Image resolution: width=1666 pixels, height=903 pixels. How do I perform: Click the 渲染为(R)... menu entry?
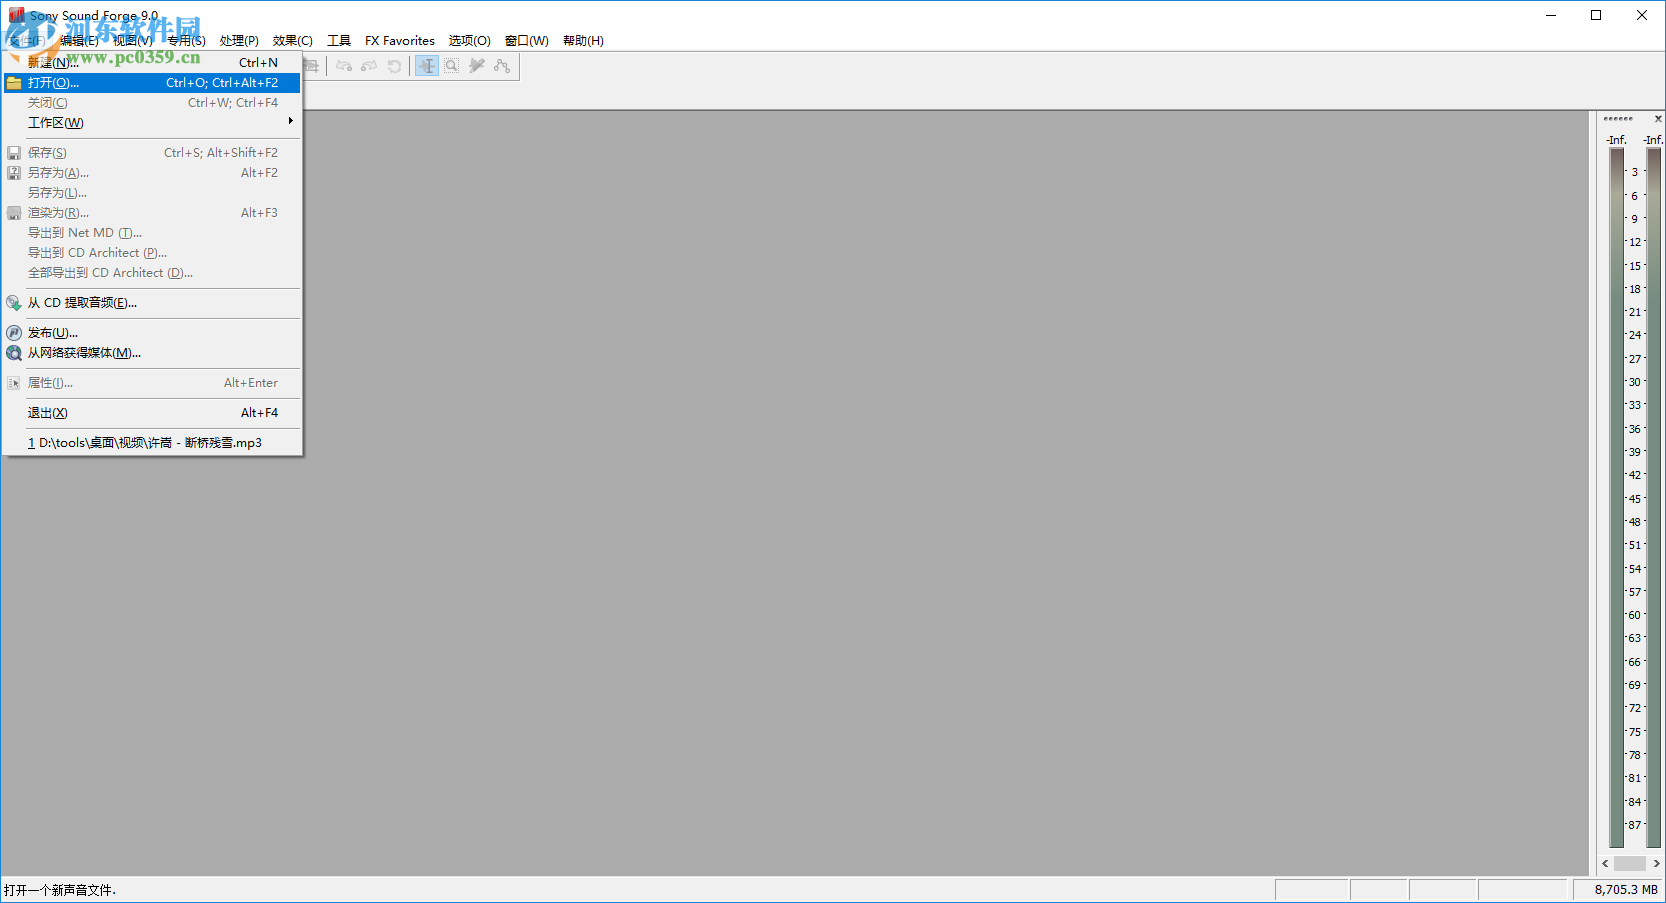(152, 213)
